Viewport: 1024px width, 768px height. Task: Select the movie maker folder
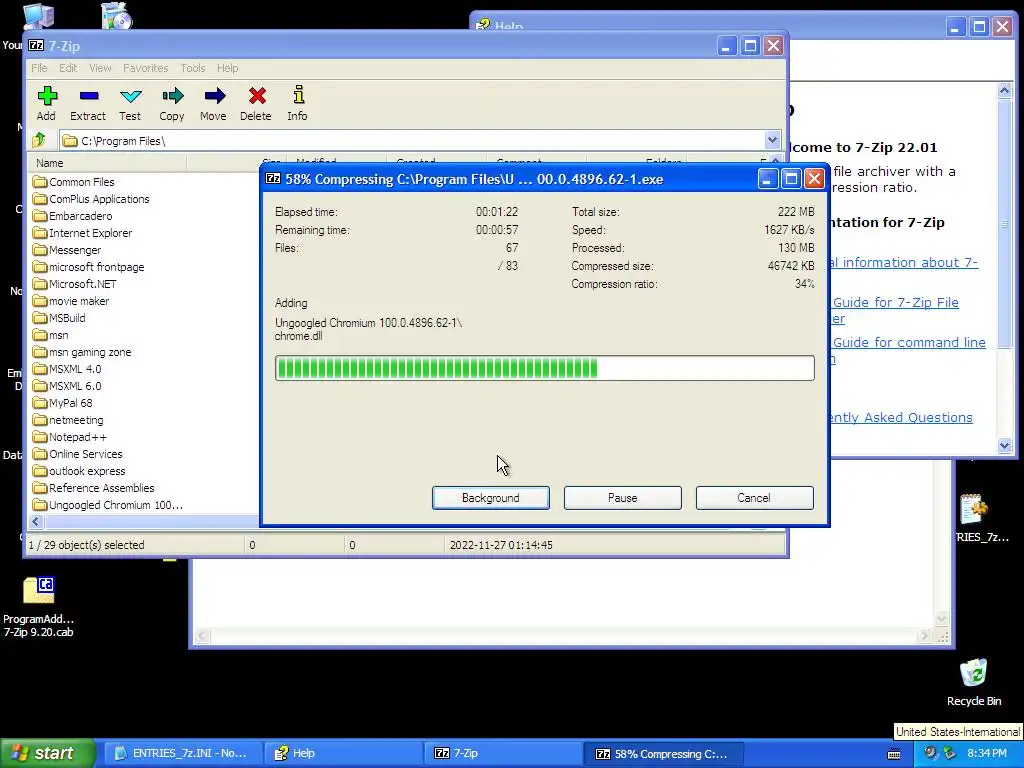tap(71, 301)
